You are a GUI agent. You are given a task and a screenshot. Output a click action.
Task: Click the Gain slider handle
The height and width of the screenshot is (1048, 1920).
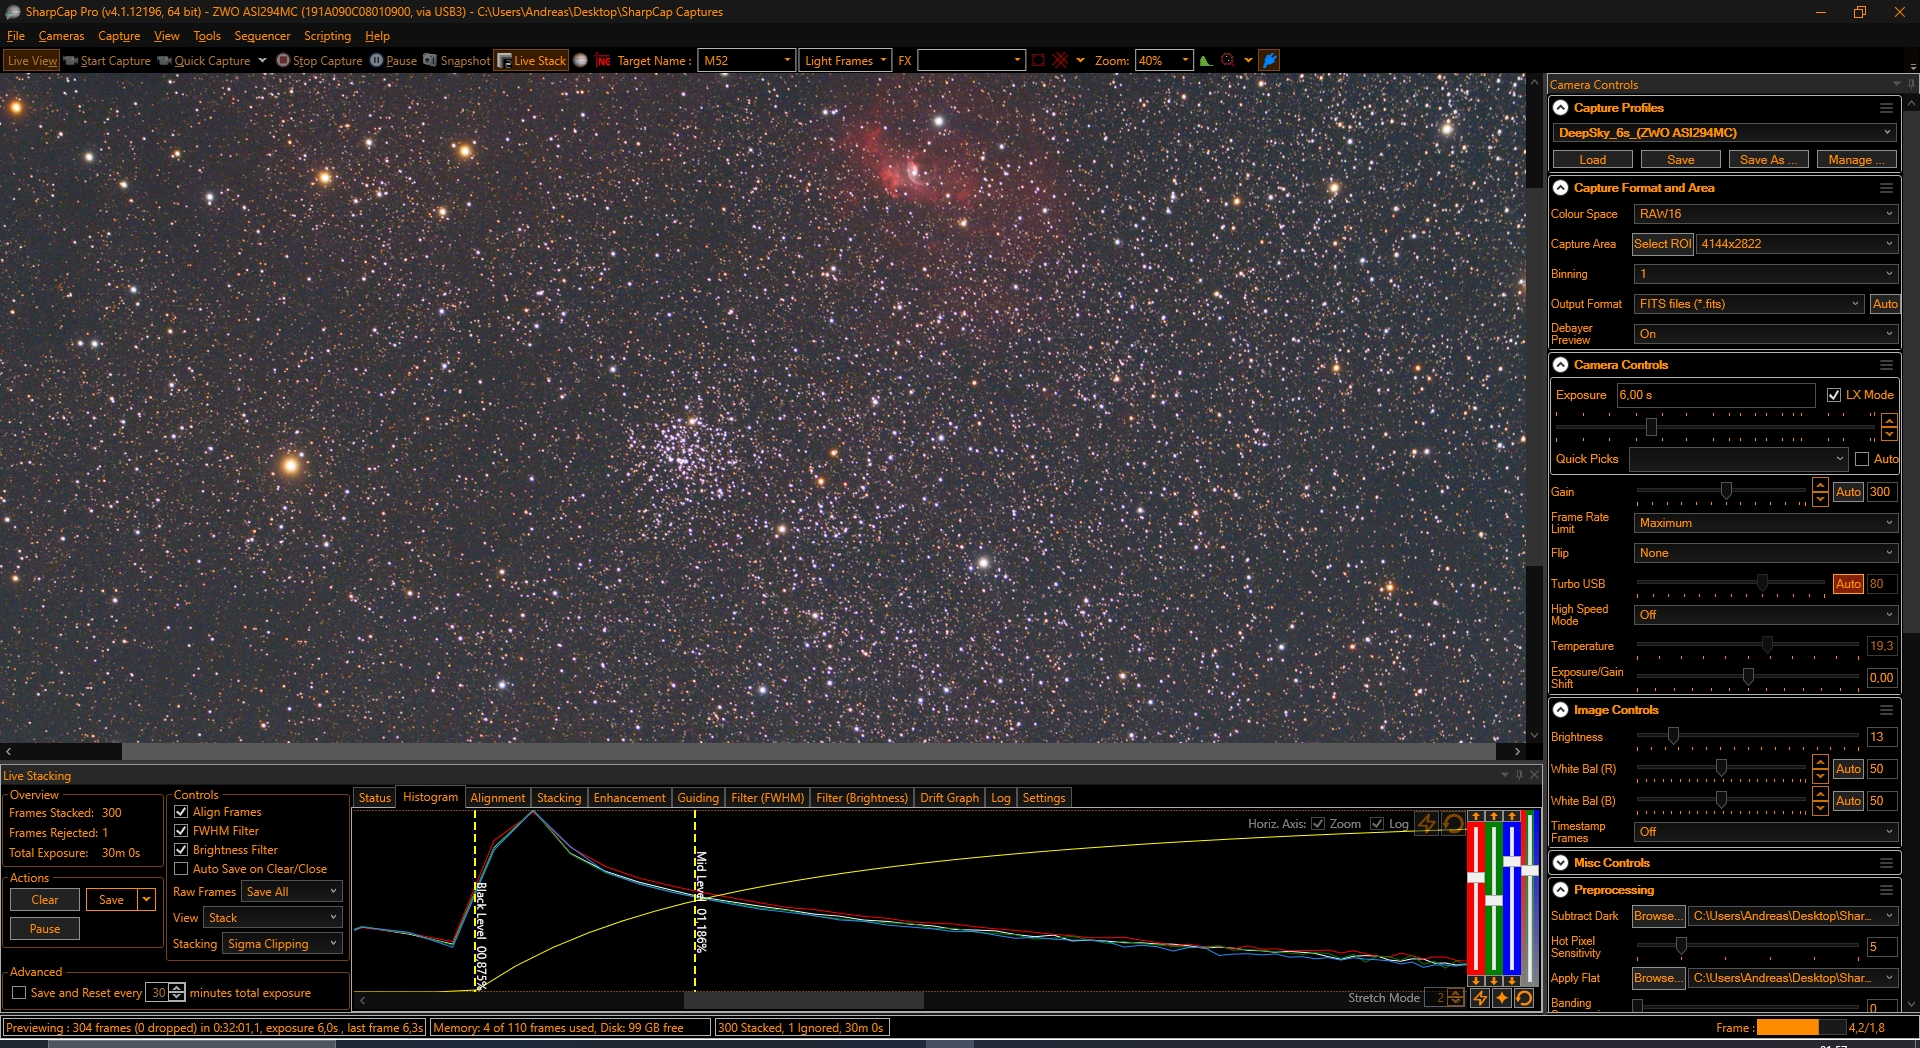point(1726,491)
